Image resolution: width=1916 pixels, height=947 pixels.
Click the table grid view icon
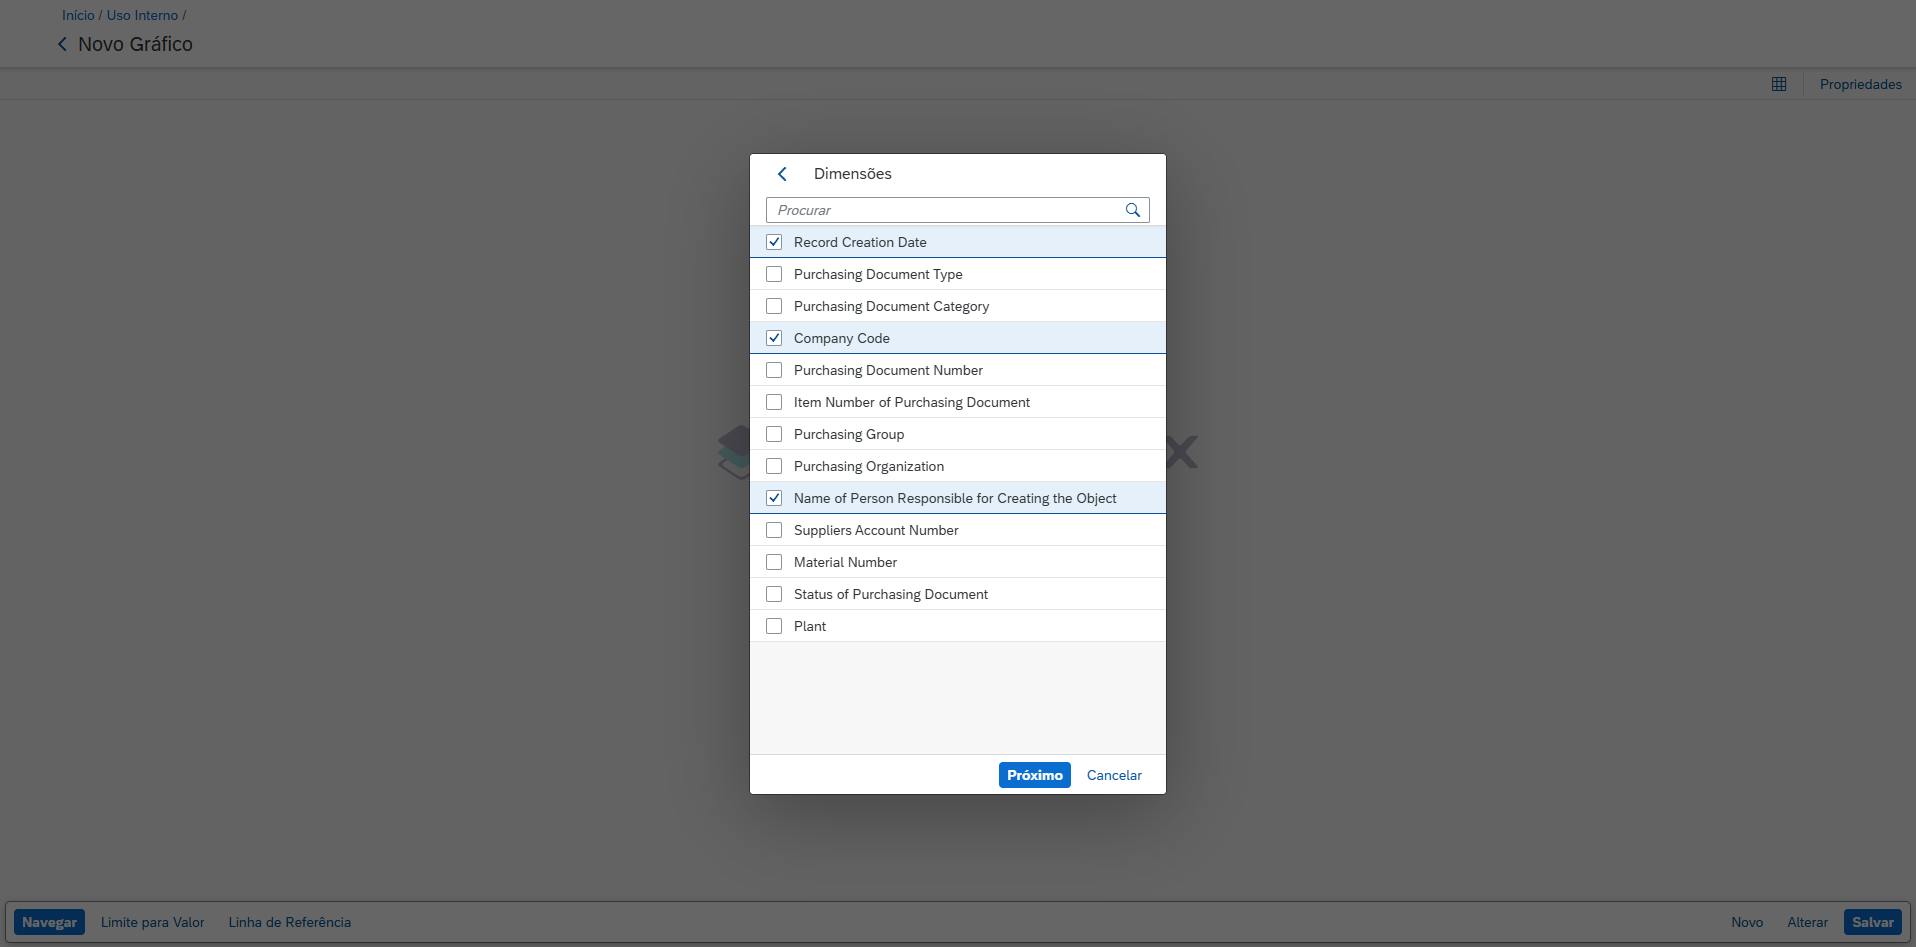point(1778,85)
